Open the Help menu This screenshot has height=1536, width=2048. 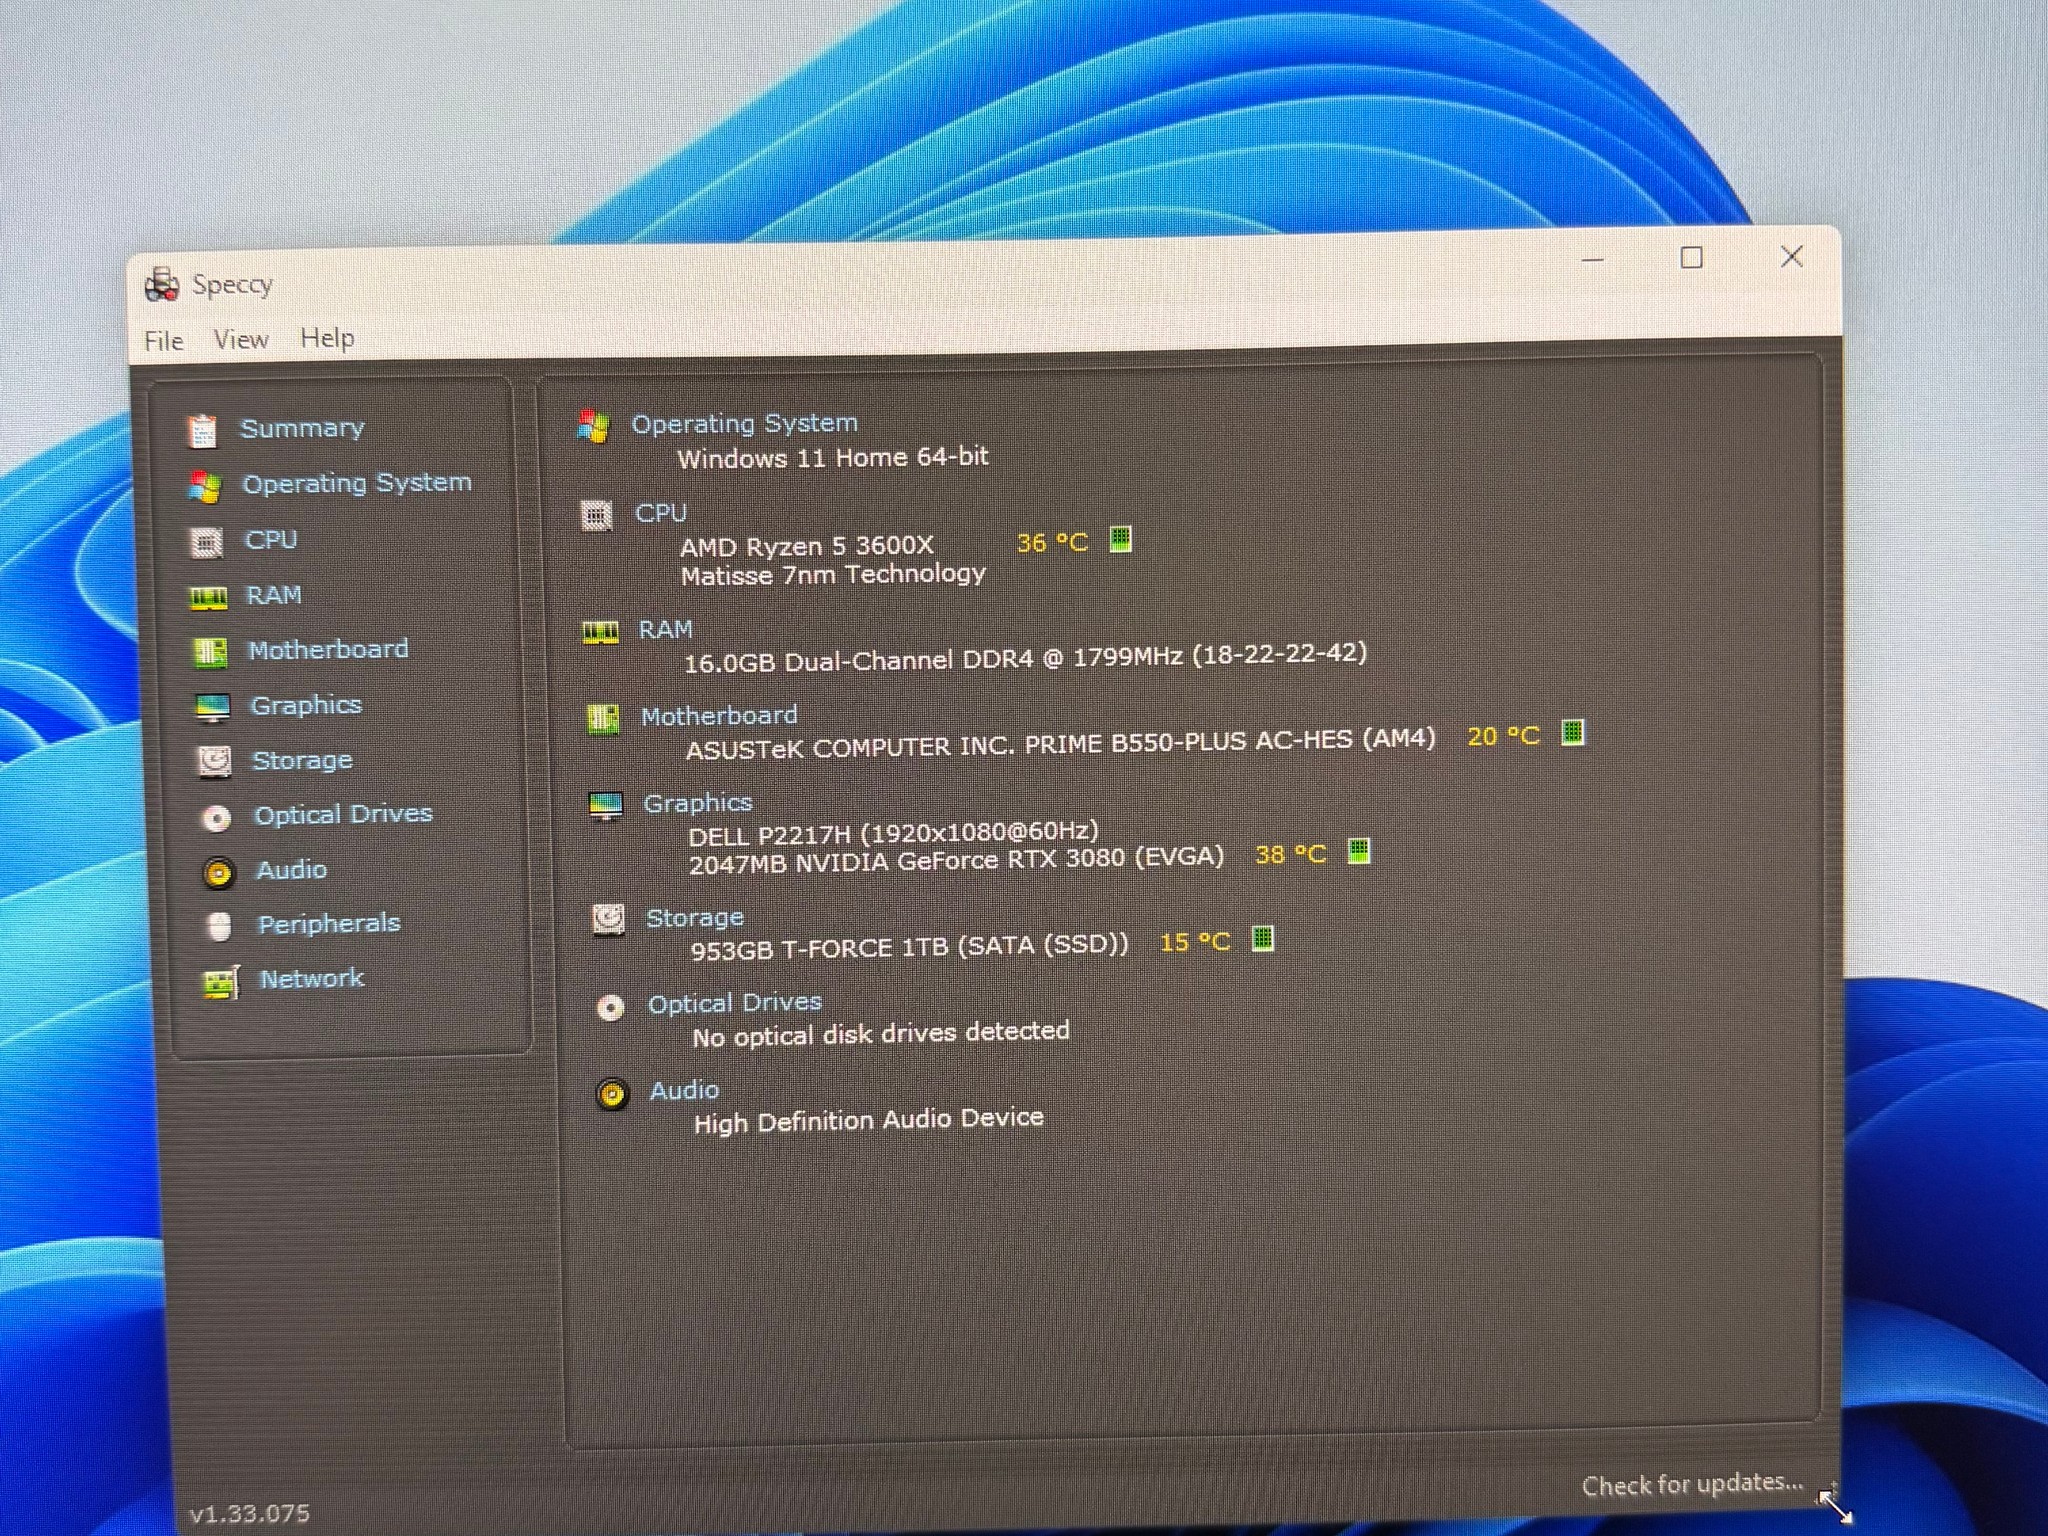click(x=328, y=338)
